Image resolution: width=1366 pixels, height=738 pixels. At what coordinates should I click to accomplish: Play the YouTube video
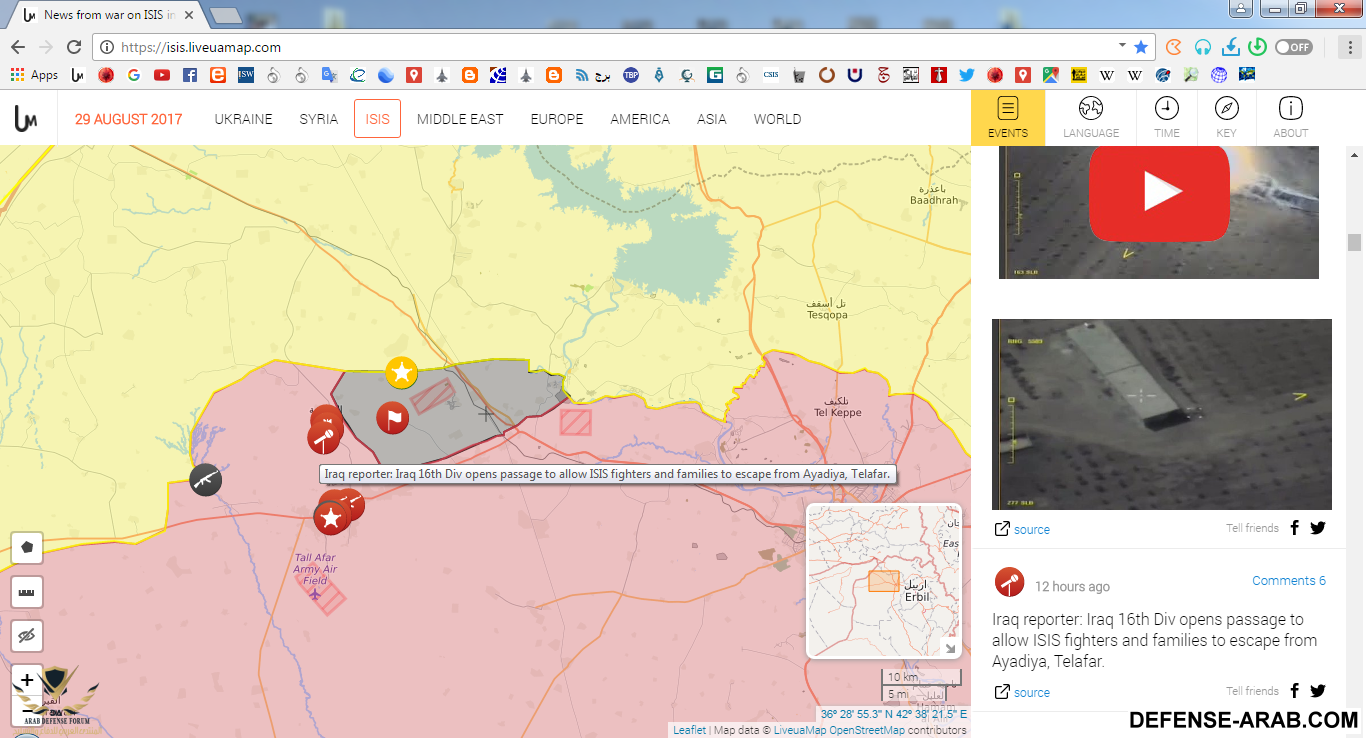pos(1159,192)
